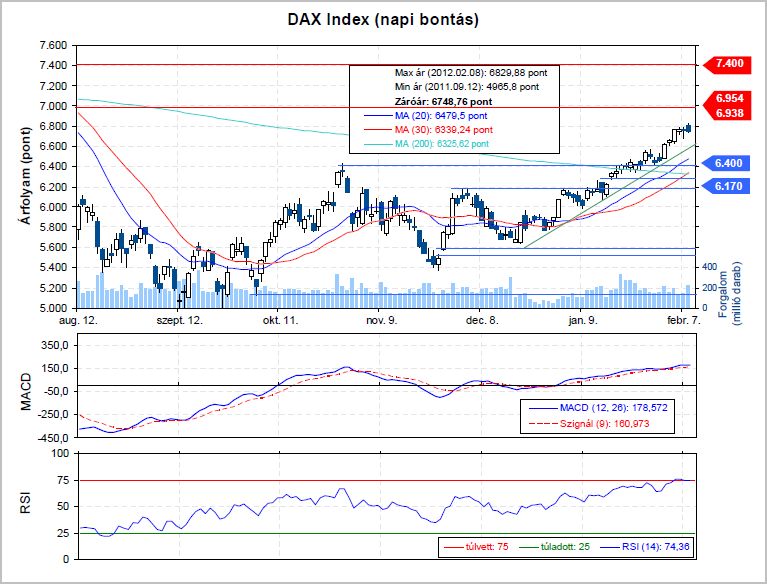Select the red 6.938 resistance tag
767x584 pixels.
[x=727, y=113]
